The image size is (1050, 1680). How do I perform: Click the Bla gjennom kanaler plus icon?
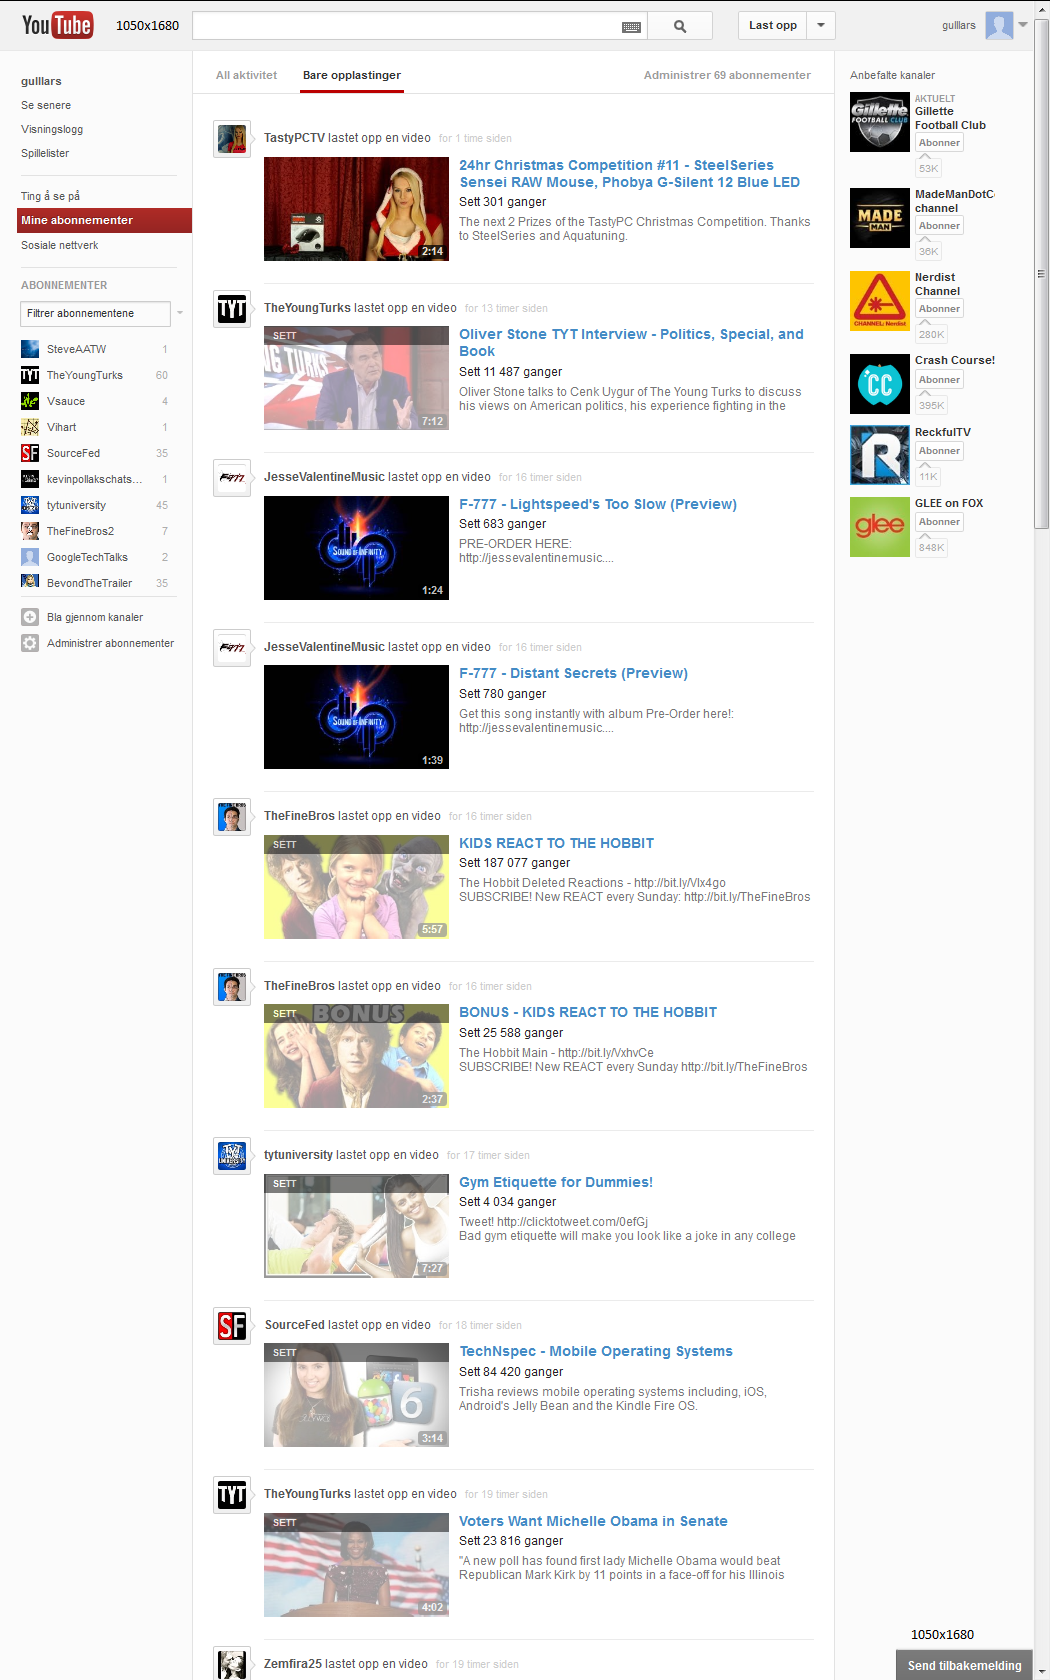[30, 617]
